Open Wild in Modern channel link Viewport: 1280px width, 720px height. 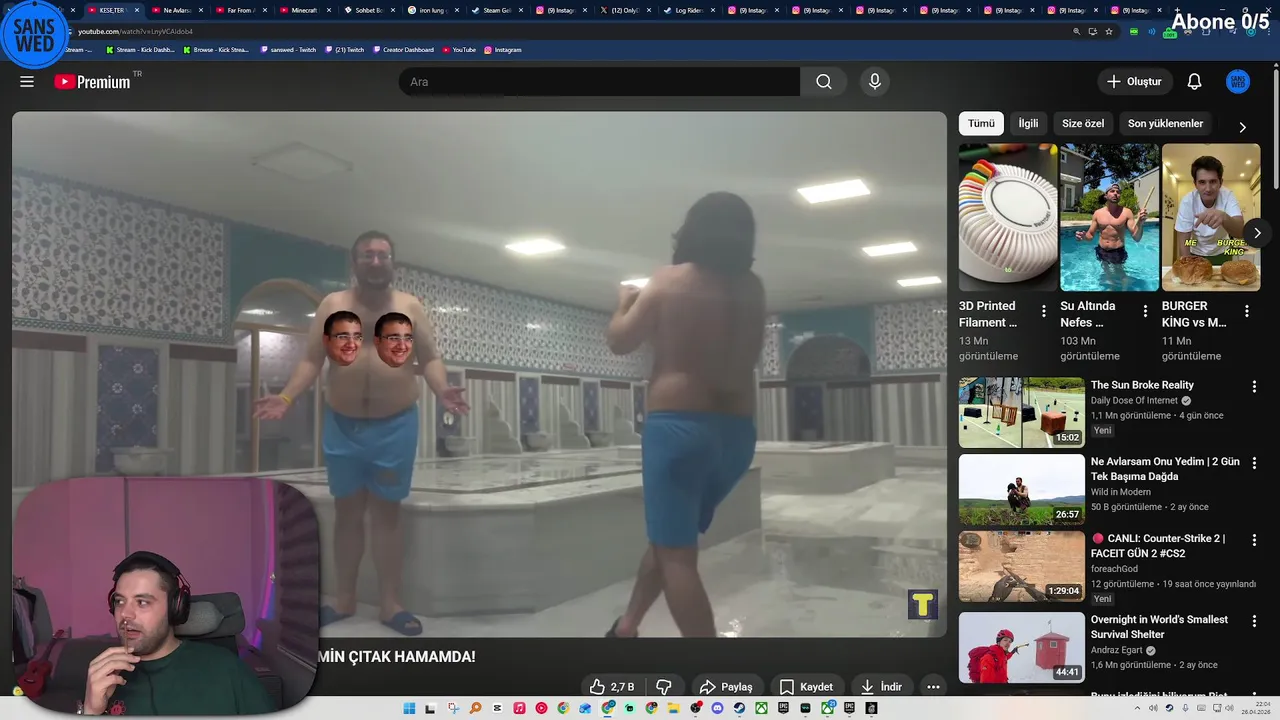tap(1121, 492)
